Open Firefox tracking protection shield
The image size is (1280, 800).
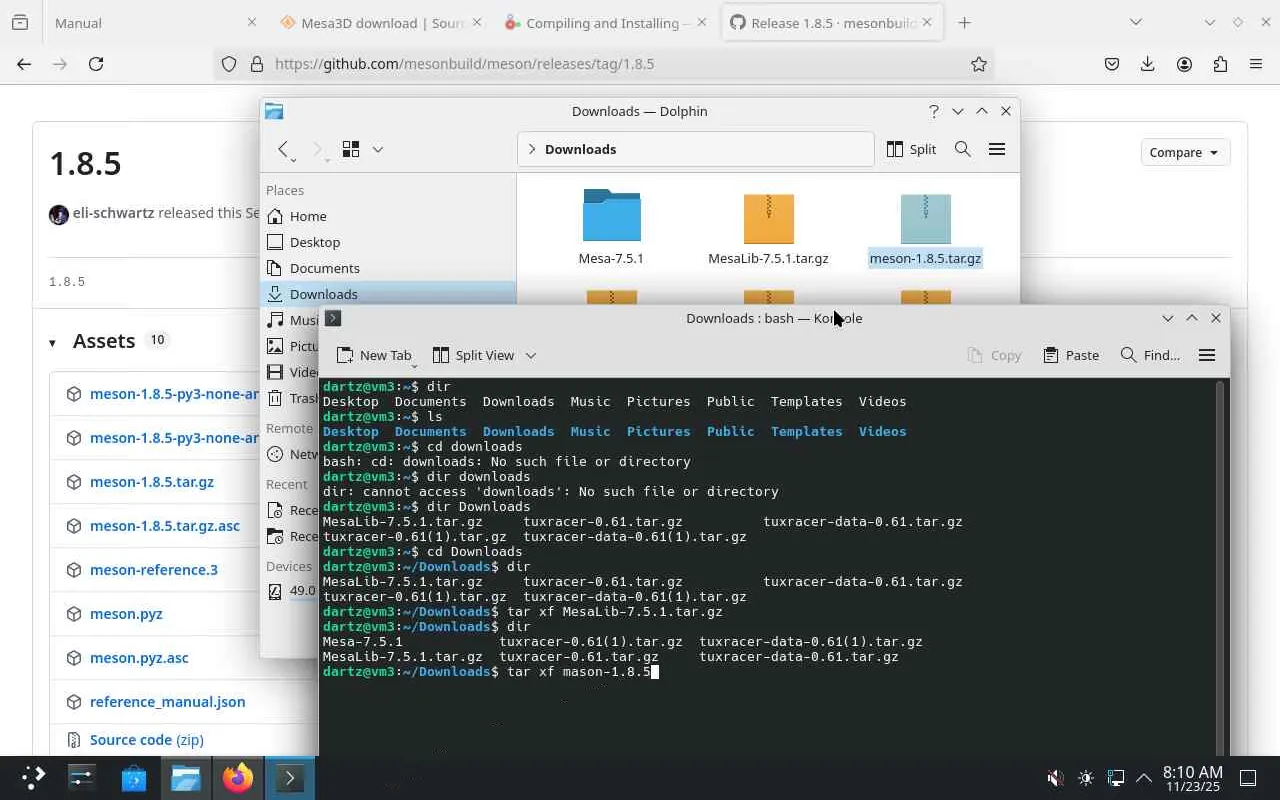[229, 64]
